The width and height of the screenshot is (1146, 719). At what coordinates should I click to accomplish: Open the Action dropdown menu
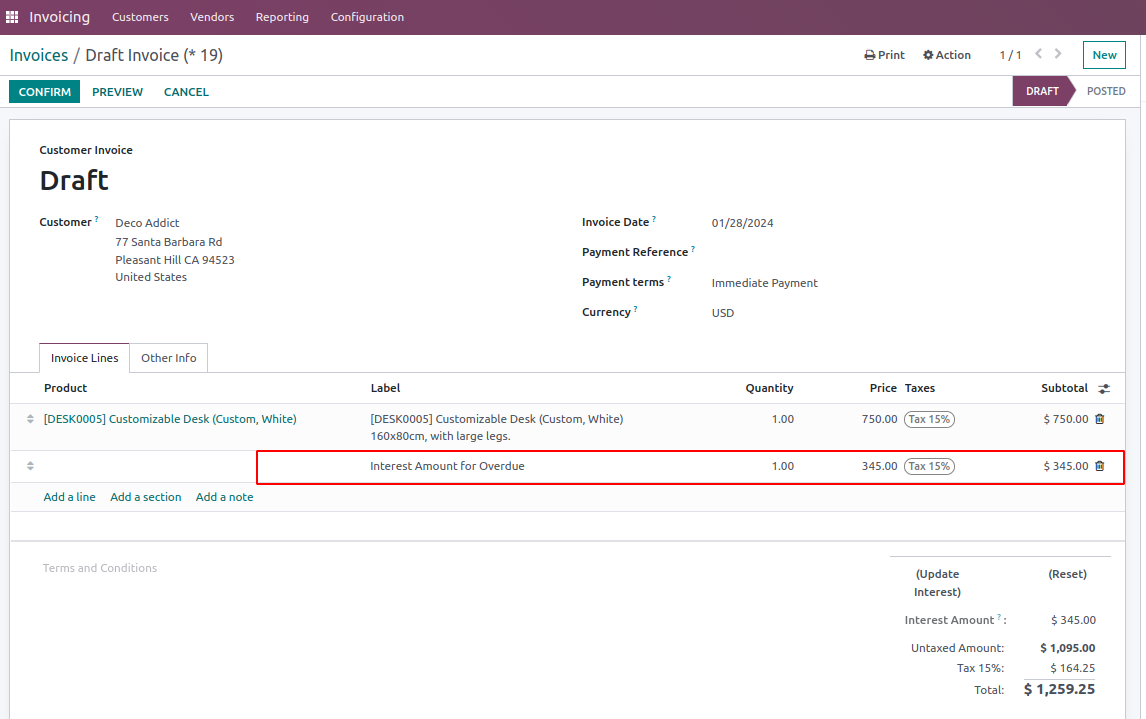coord(946,55)
